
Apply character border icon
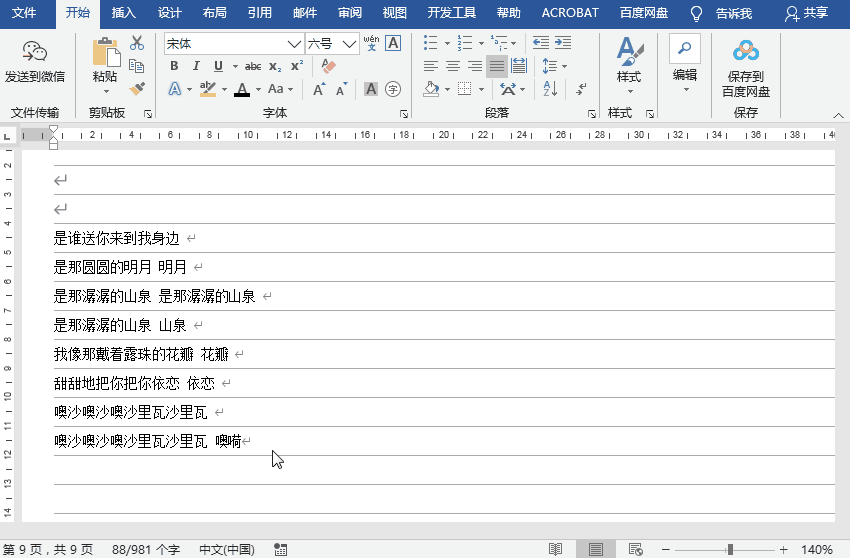click(393, 43)
